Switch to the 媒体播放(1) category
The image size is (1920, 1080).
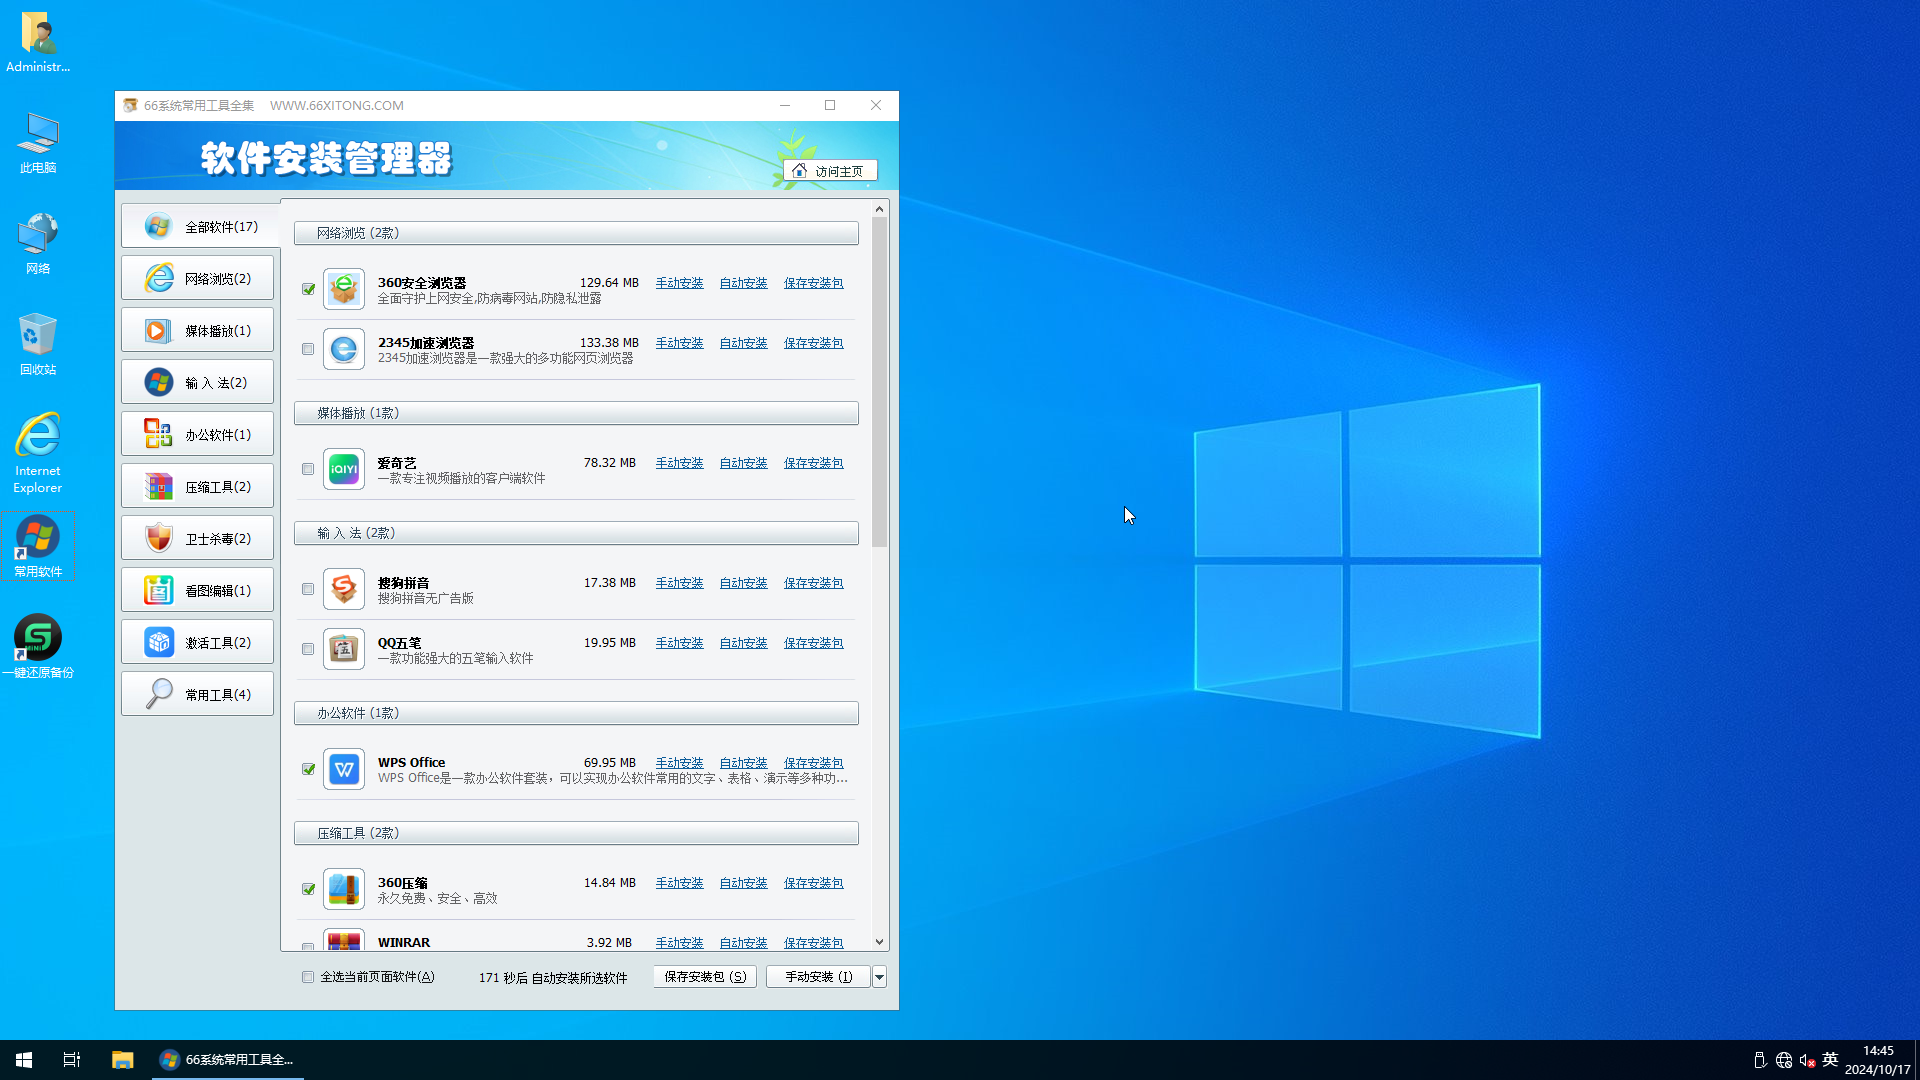[x=197, y=331]
